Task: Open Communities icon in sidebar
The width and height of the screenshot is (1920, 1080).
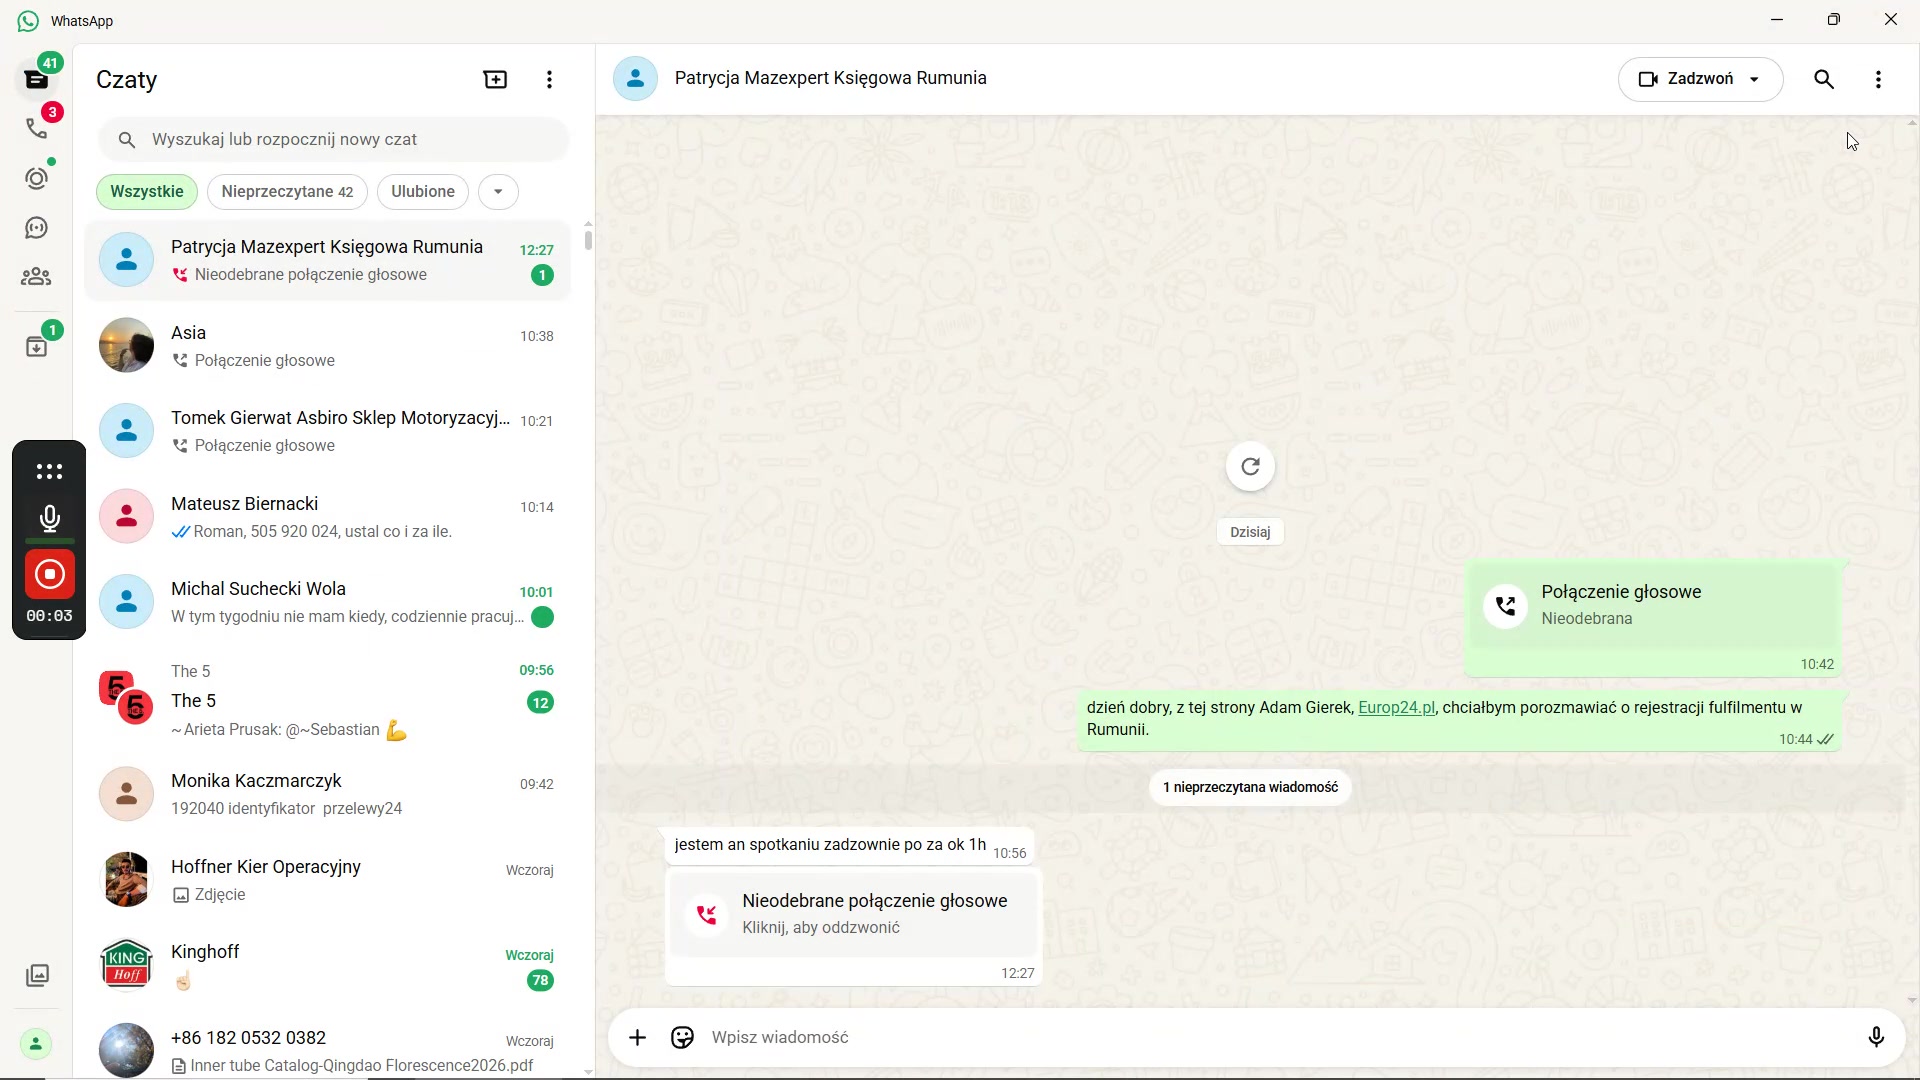Action: (37, 277)
